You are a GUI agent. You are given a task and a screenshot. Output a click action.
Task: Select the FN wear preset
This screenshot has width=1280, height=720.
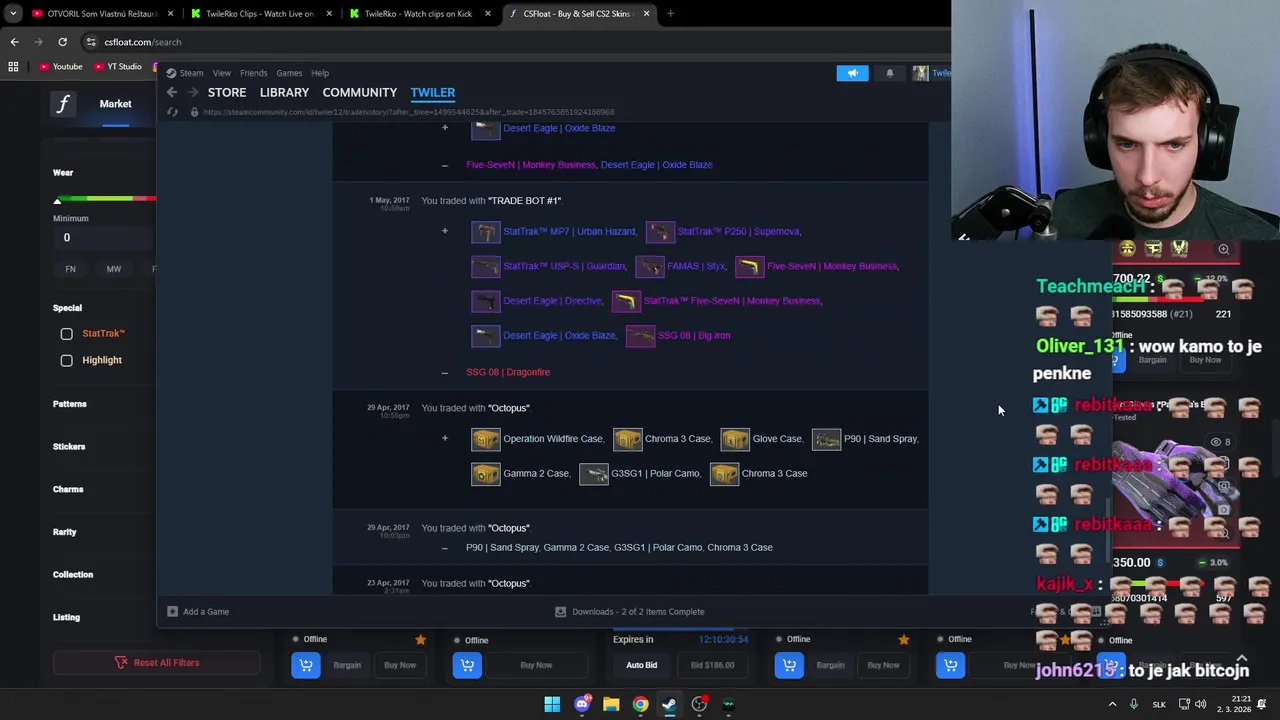pos(70,269)
